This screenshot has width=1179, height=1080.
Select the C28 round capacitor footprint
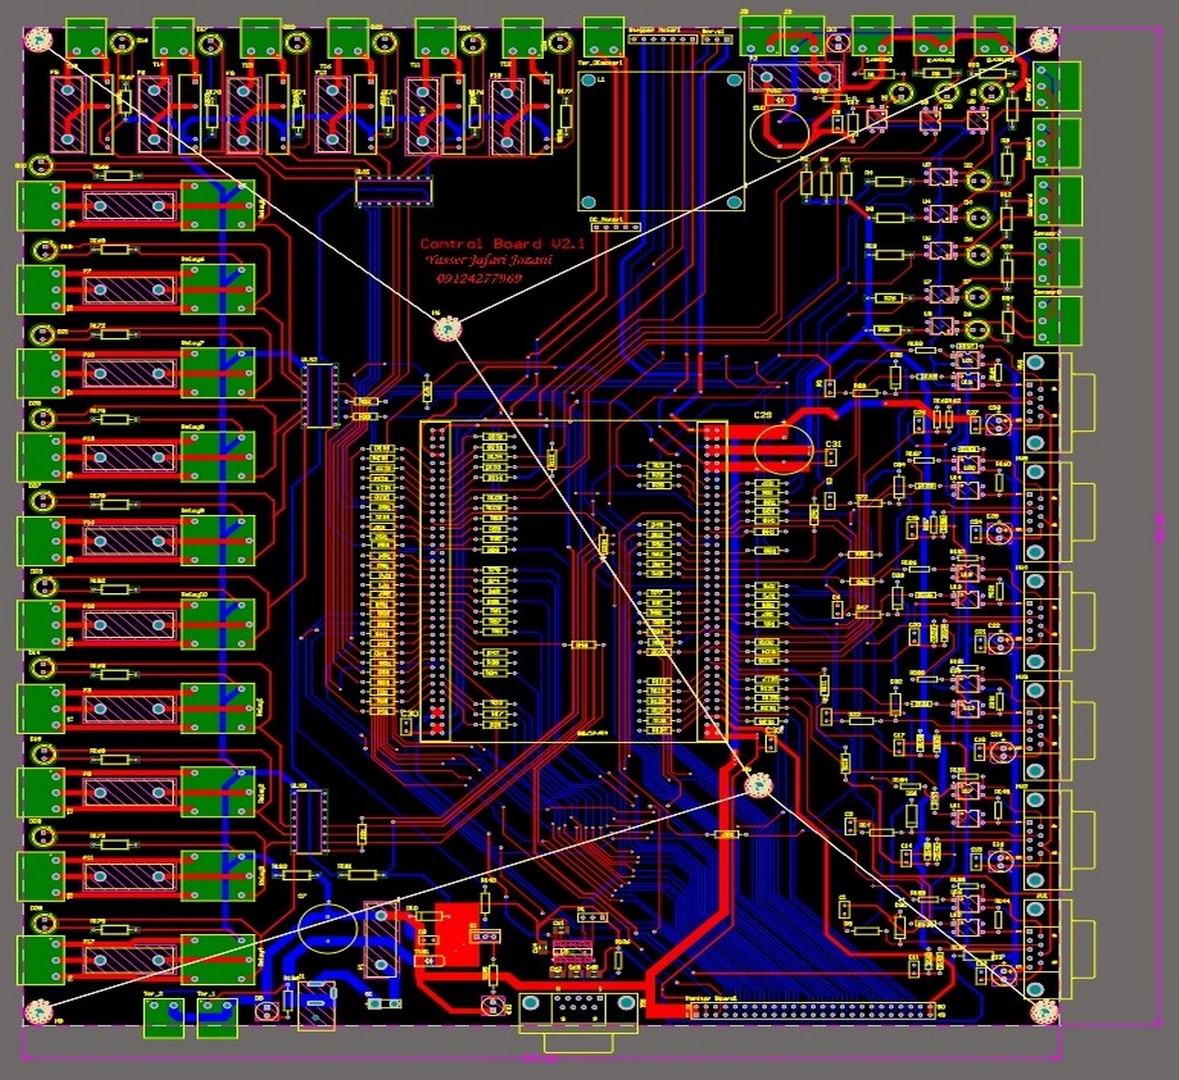783,447
